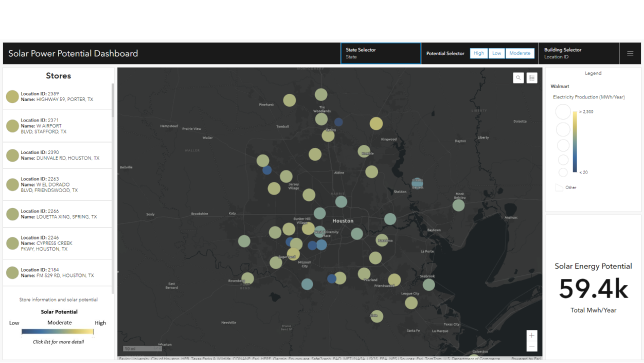The width and height of the screenshot is (644, 363).
Task: Zoom in the map with plus button
Action: [x=531, y=335]
